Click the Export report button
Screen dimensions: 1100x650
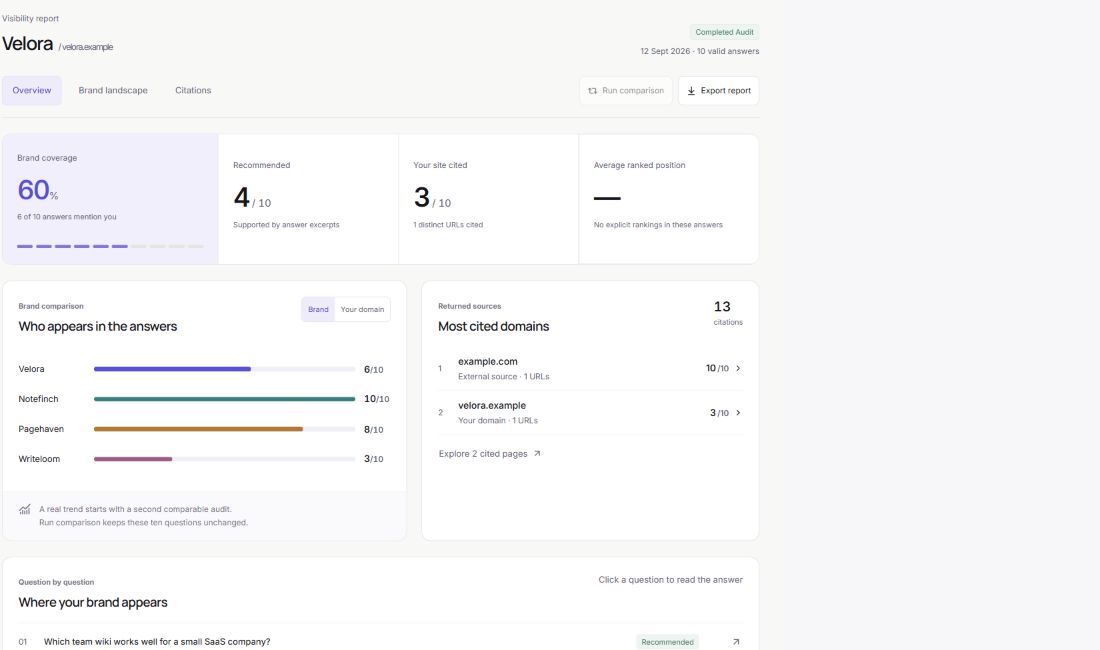pos(718,90)
